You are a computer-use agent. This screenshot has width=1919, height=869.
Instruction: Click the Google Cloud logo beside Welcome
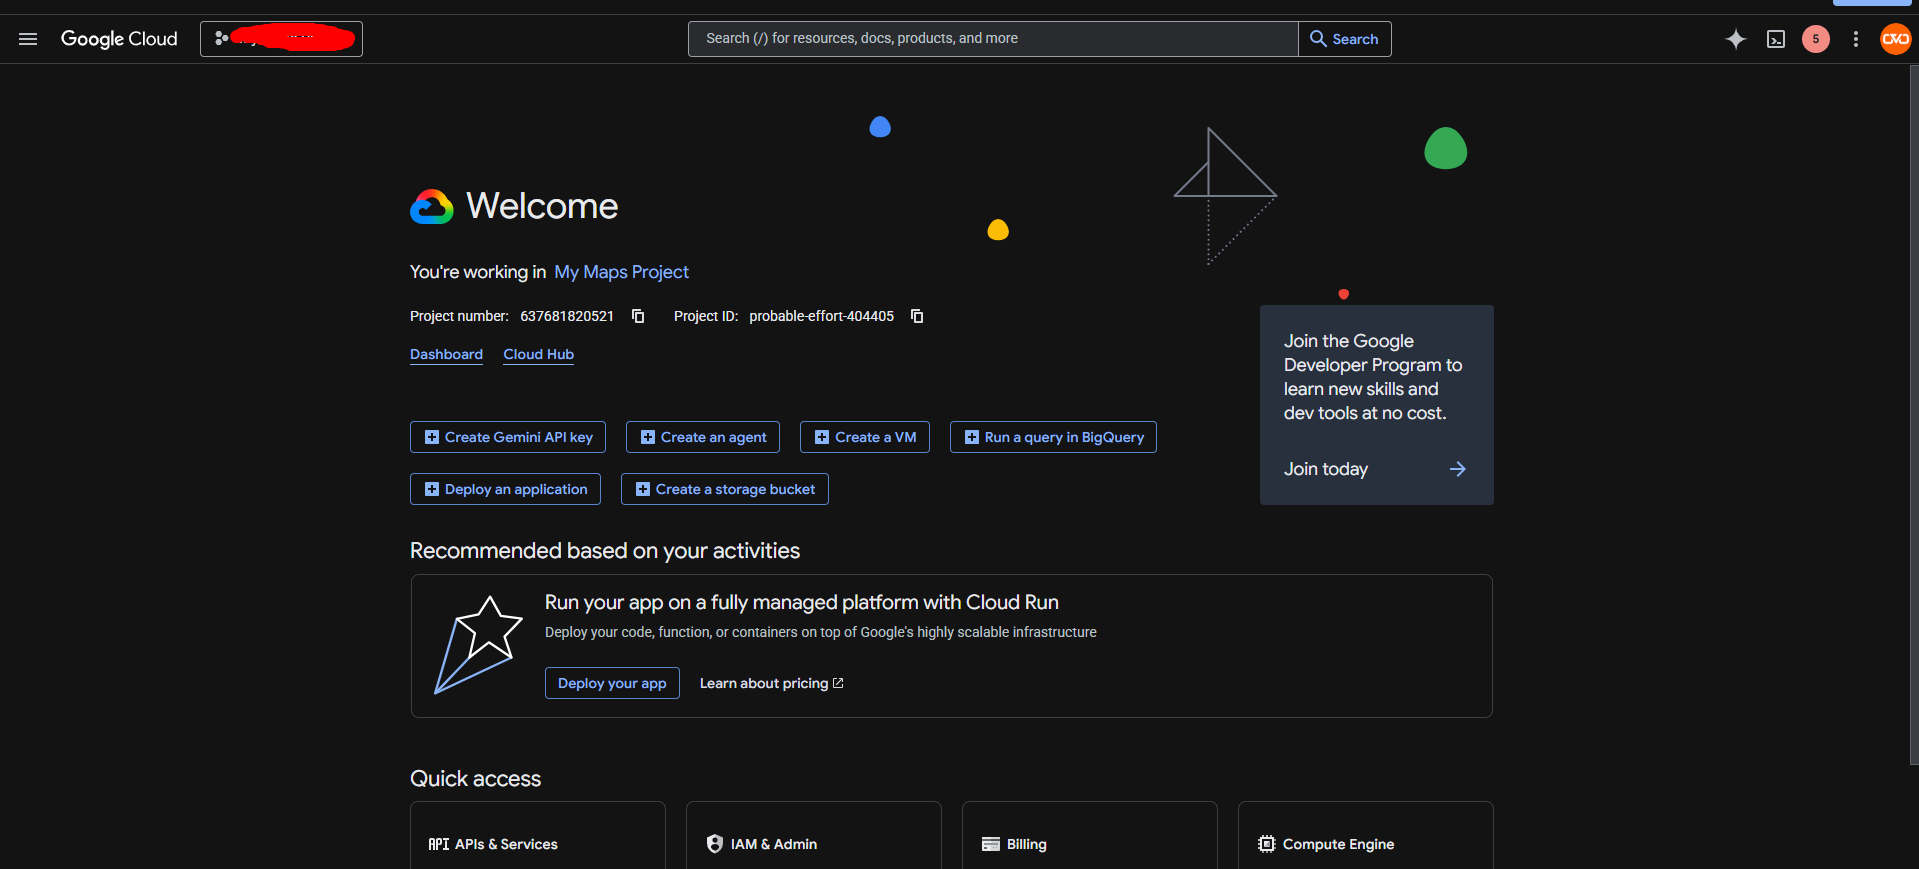click(x=432, y=207)
